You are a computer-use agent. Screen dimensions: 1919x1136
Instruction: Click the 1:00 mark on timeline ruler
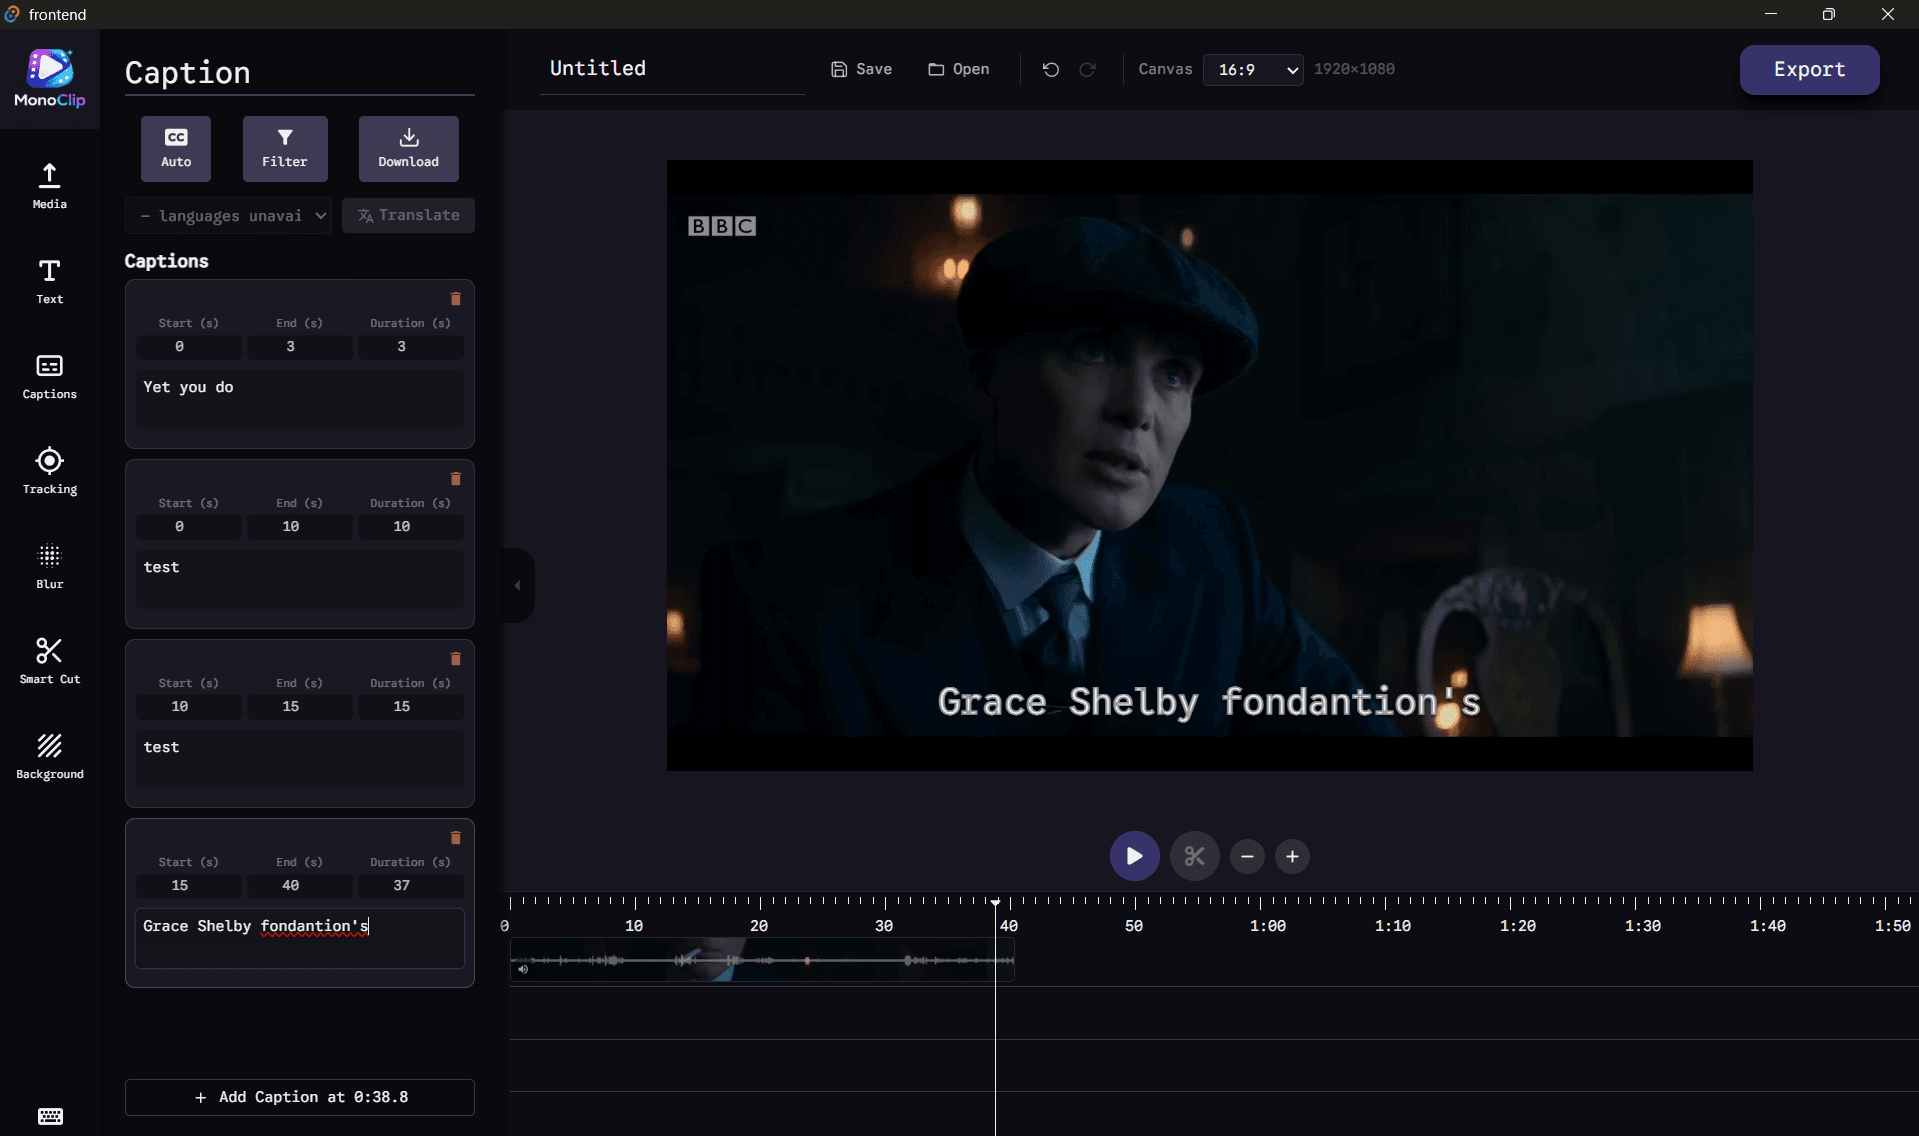(1267, 926)
